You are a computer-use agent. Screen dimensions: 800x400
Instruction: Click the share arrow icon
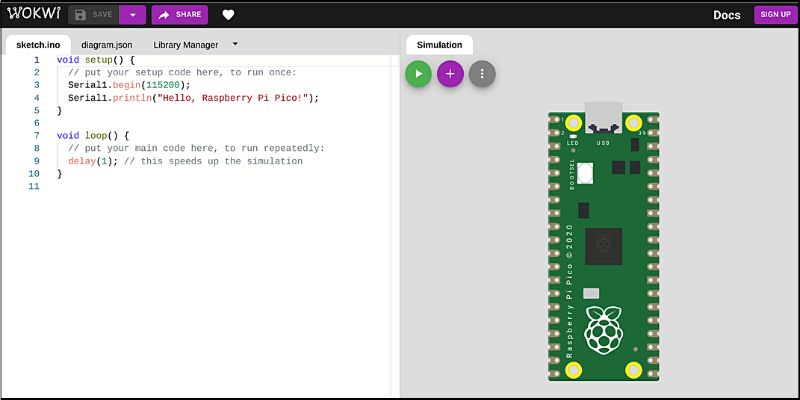click(164, 15)
